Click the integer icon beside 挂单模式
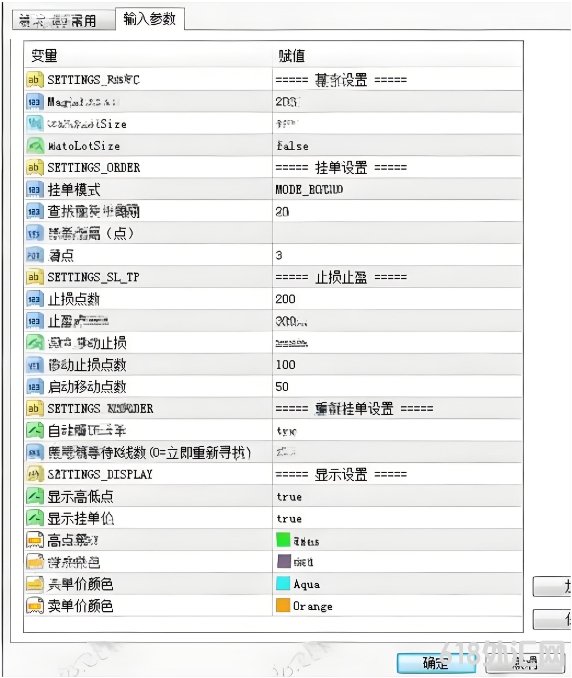Screen dimensions: 572x678 (x=35, y=189)
